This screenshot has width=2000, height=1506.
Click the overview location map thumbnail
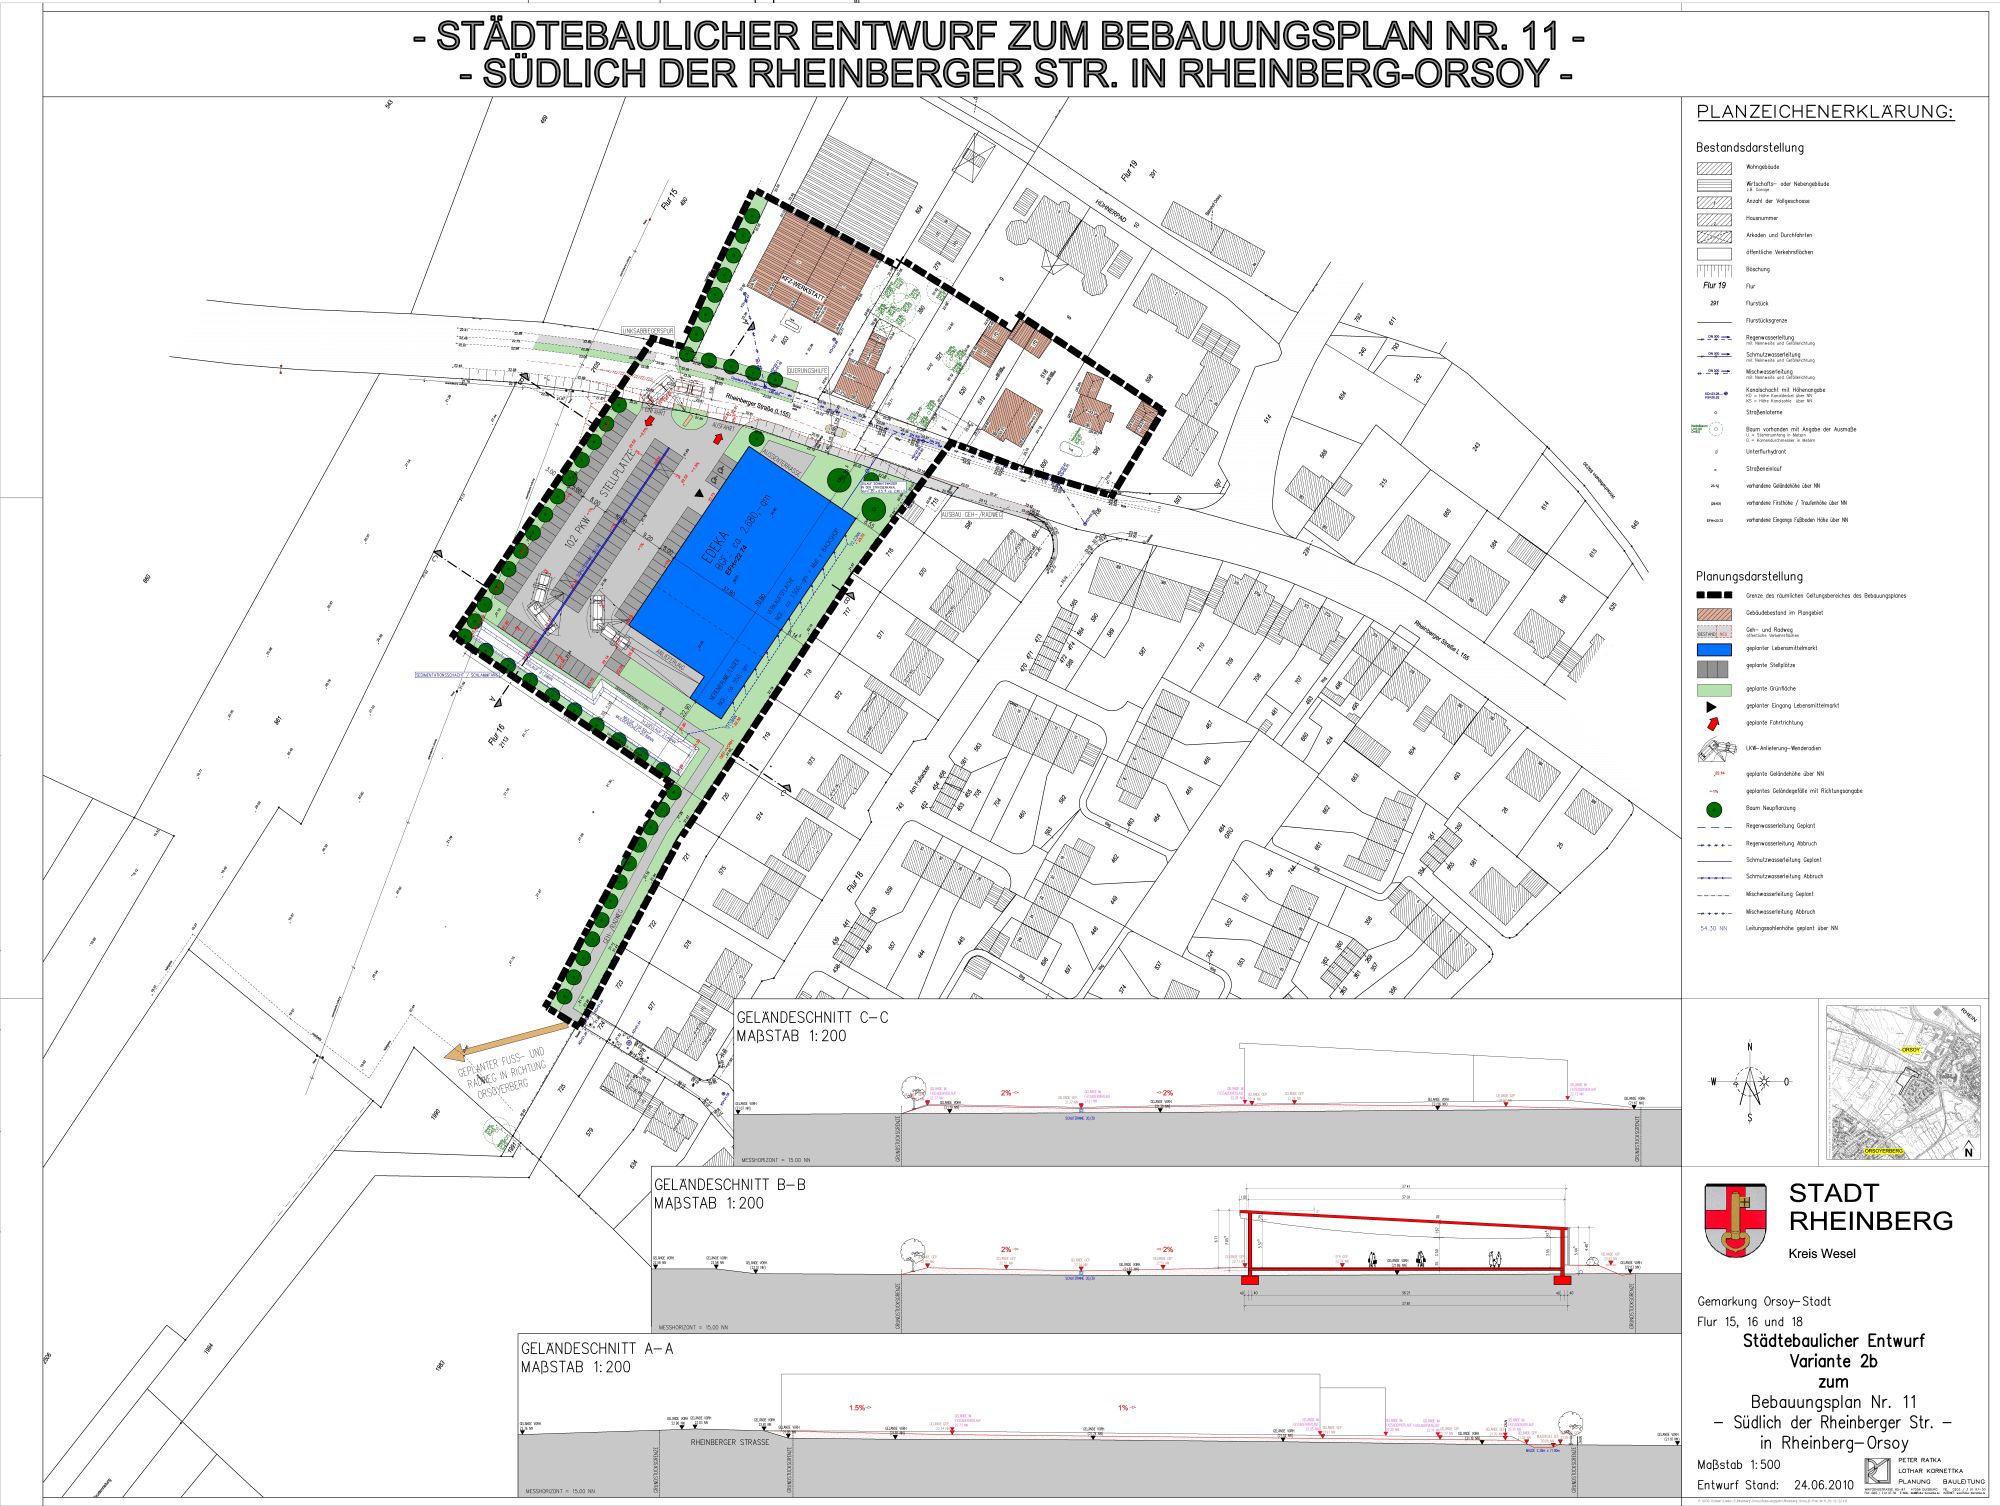[x=1903, y=1083]
